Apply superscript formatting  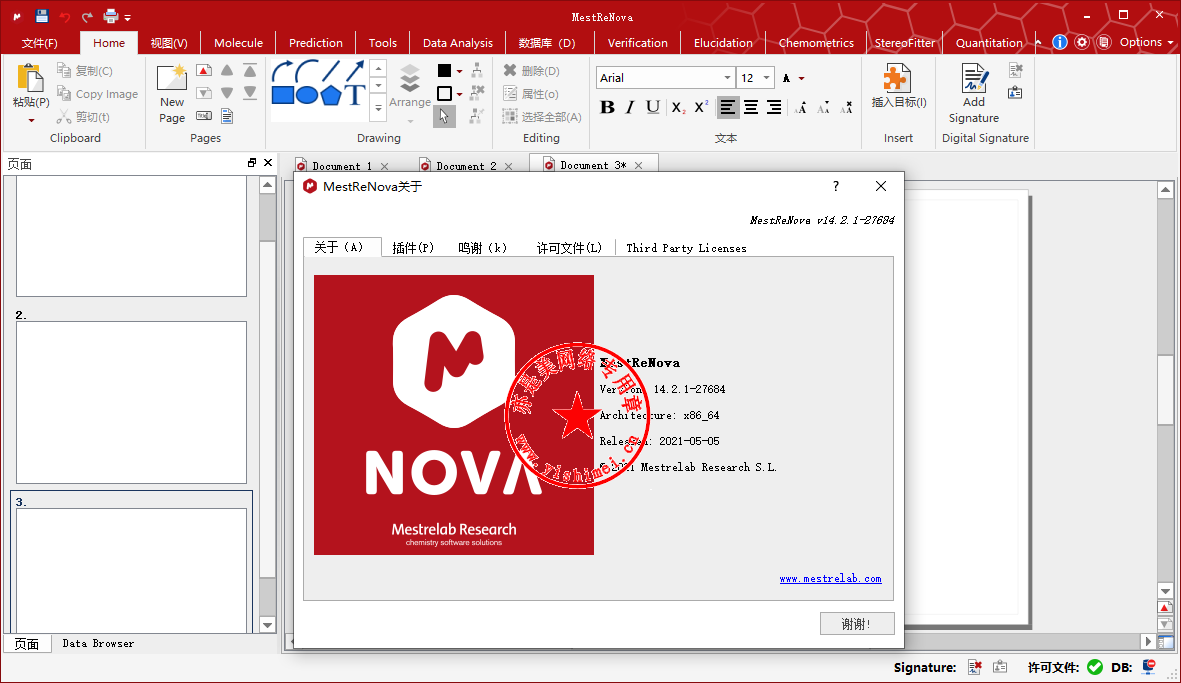701,108
